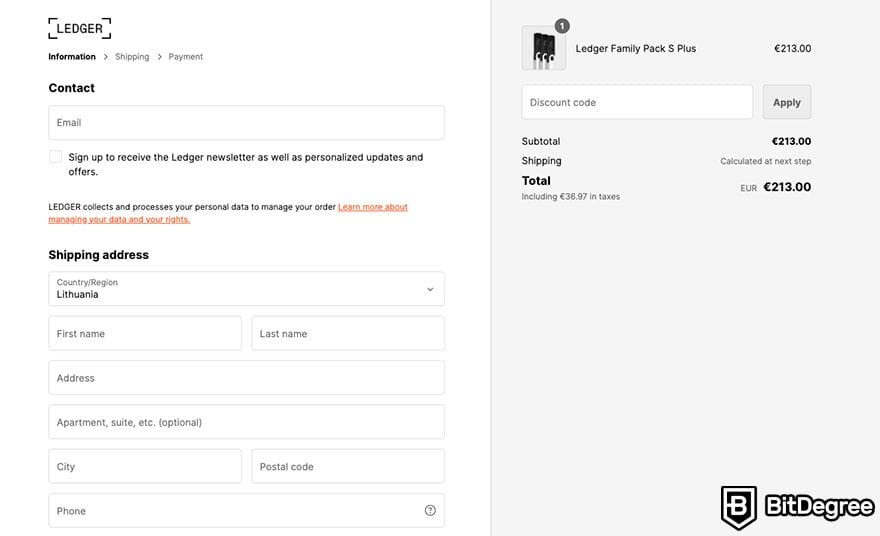Viewport: 880px width, 536px height.
Task: Focus the Postal code field
Action: click(348, 466)
